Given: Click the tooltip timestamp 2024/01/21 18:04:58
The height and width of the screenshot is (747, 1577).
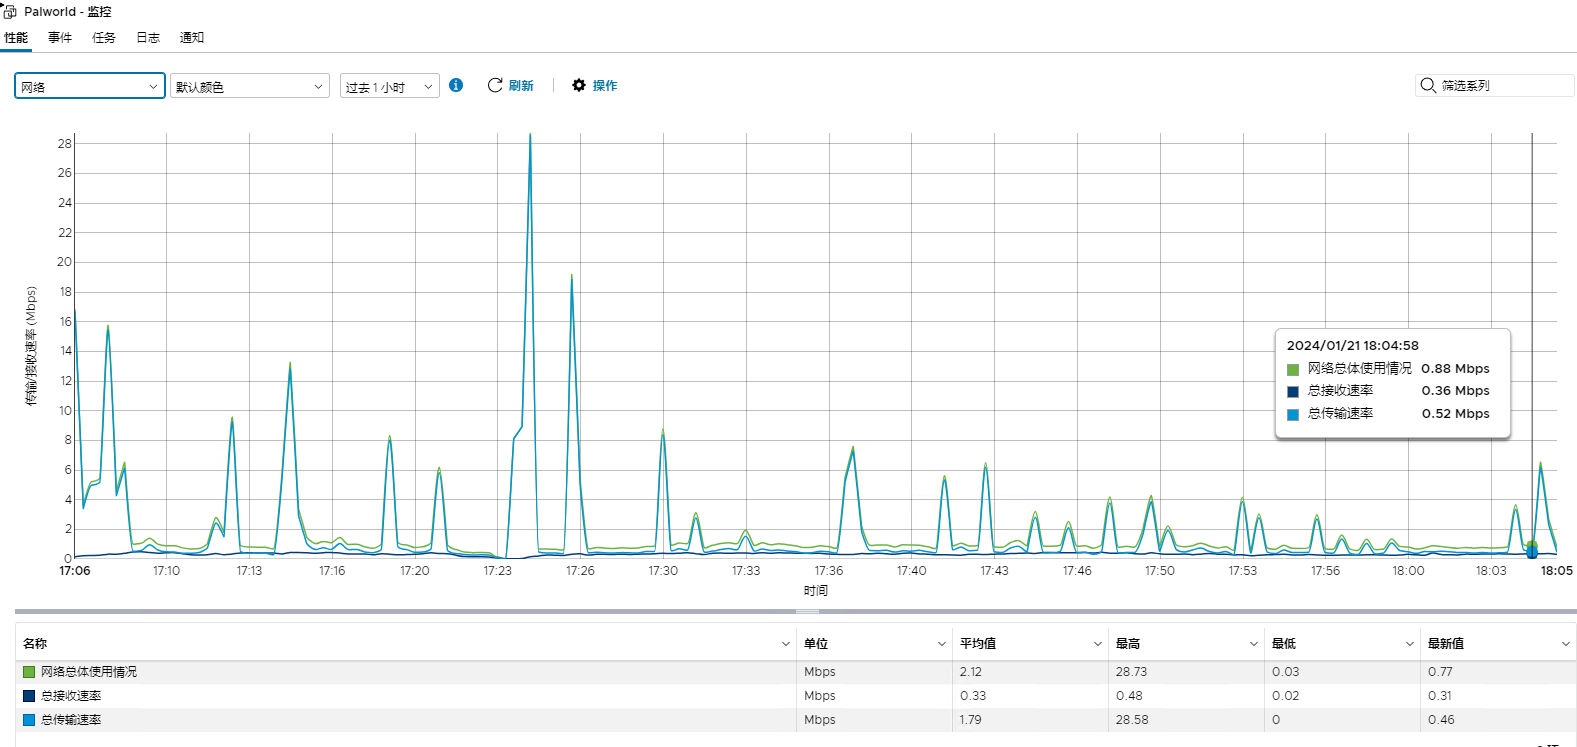Looking at the screenshot, I should click(1352, 345).
